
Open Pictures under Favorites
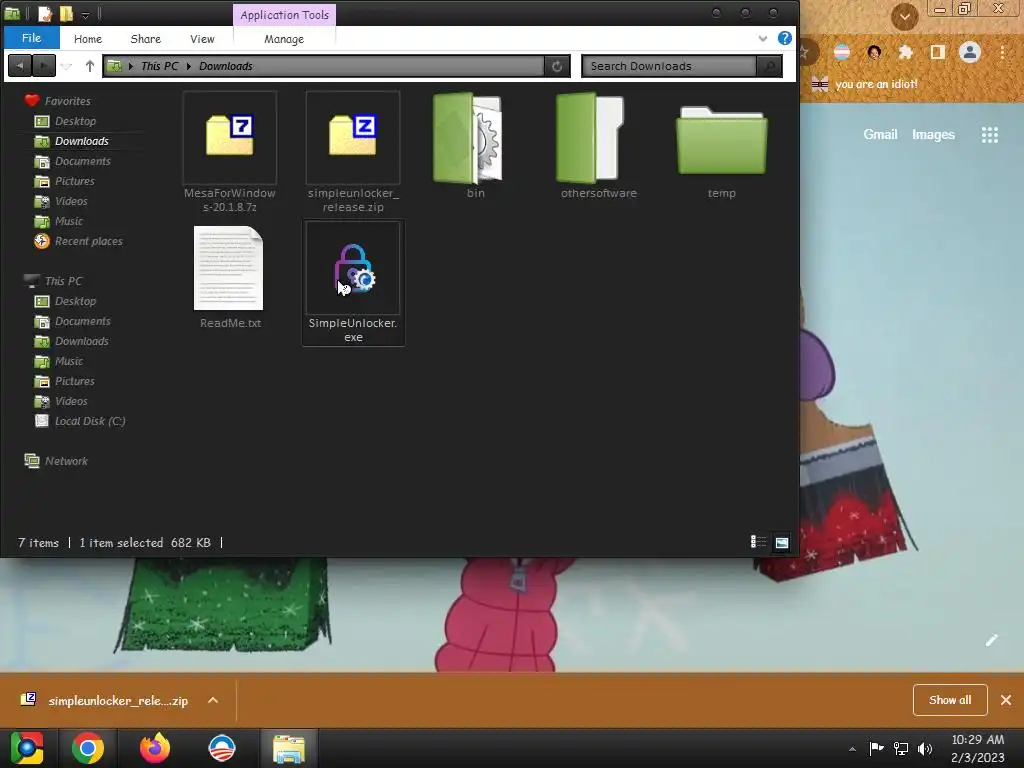(x=74, y=182)
